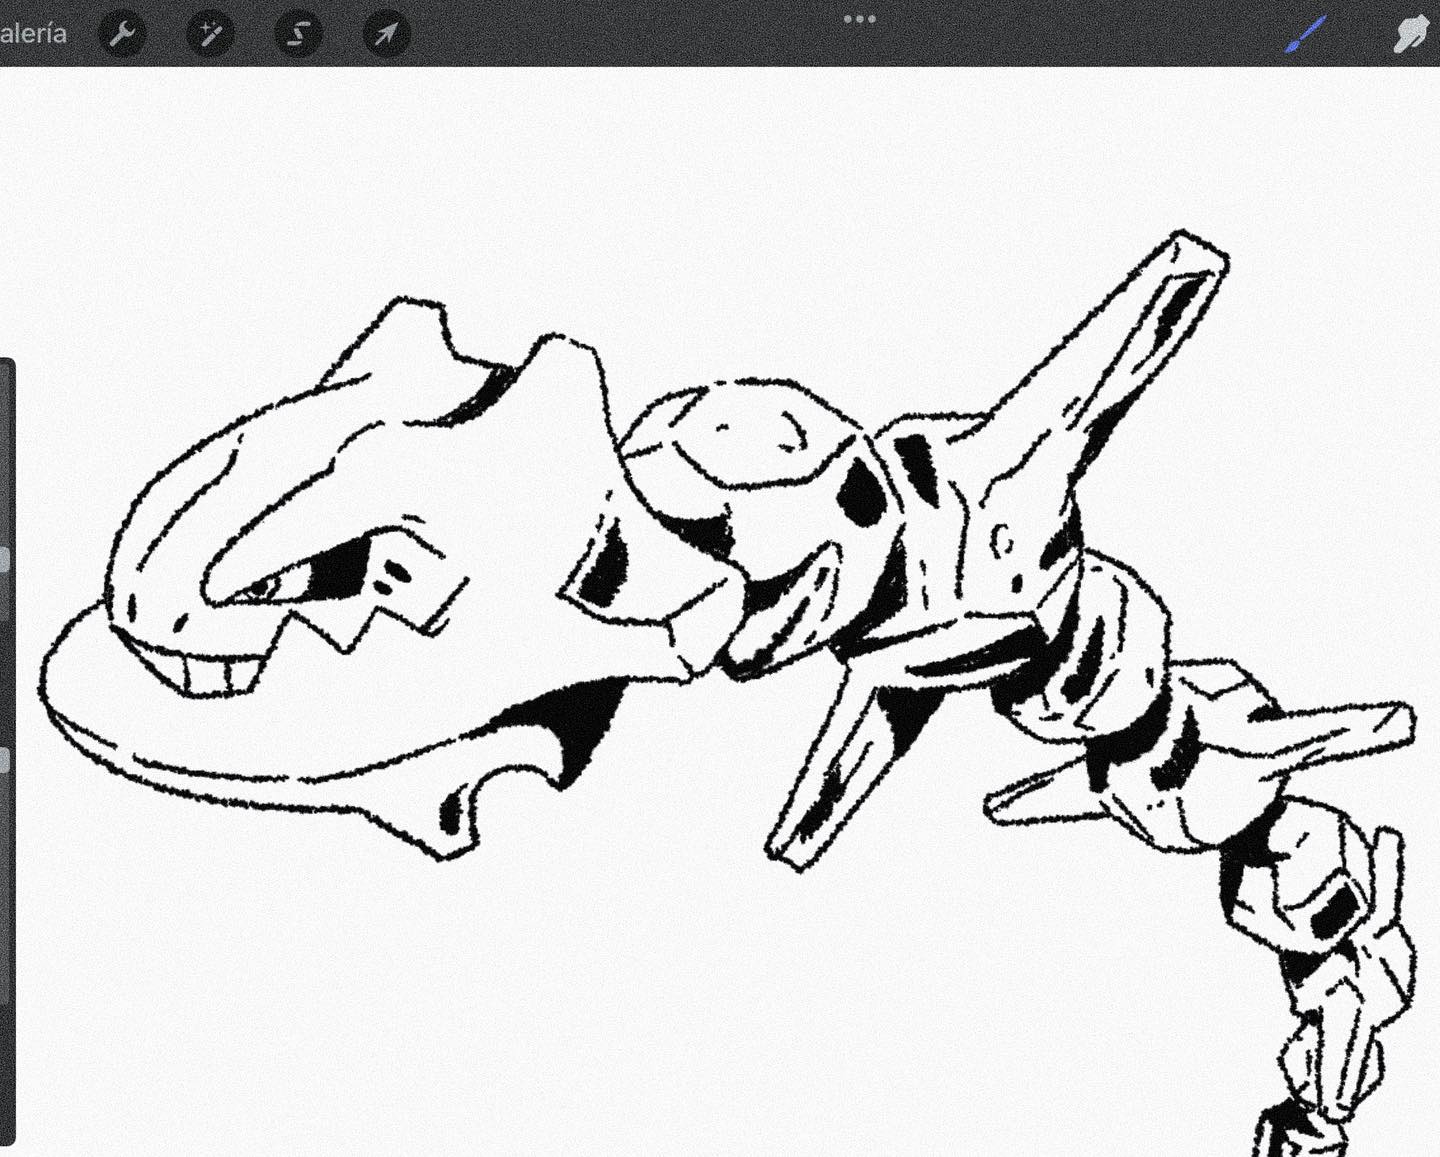Activate the Selection S tool

[298, 35]
